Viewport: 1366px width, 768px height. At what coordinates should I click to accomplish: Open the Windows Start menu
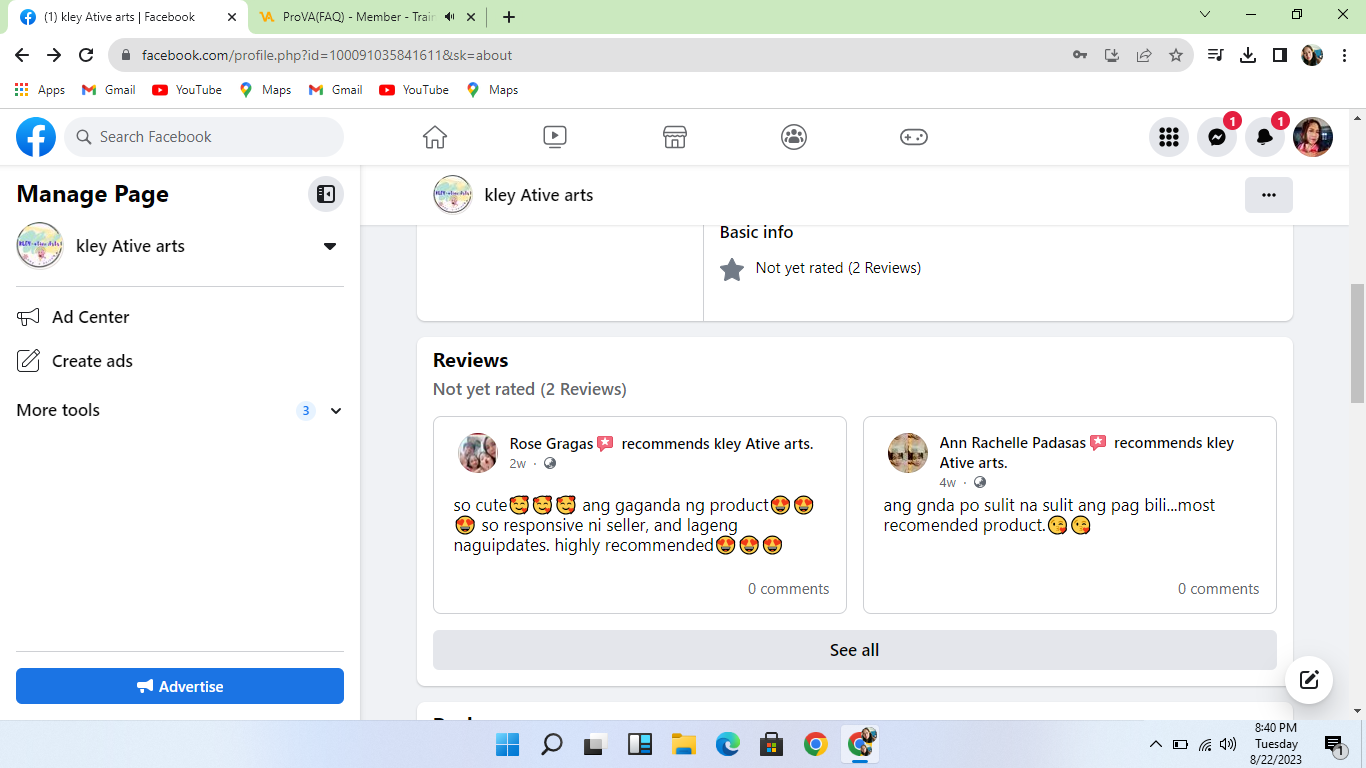tap(508, 744)
